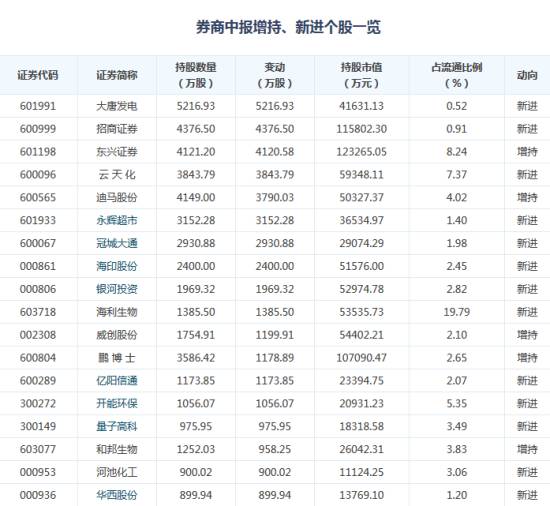The height and width of the screenshot is (506, 550).
Task: Click the title 券商中报增持、新进个股一览
Action: point(288,27)
